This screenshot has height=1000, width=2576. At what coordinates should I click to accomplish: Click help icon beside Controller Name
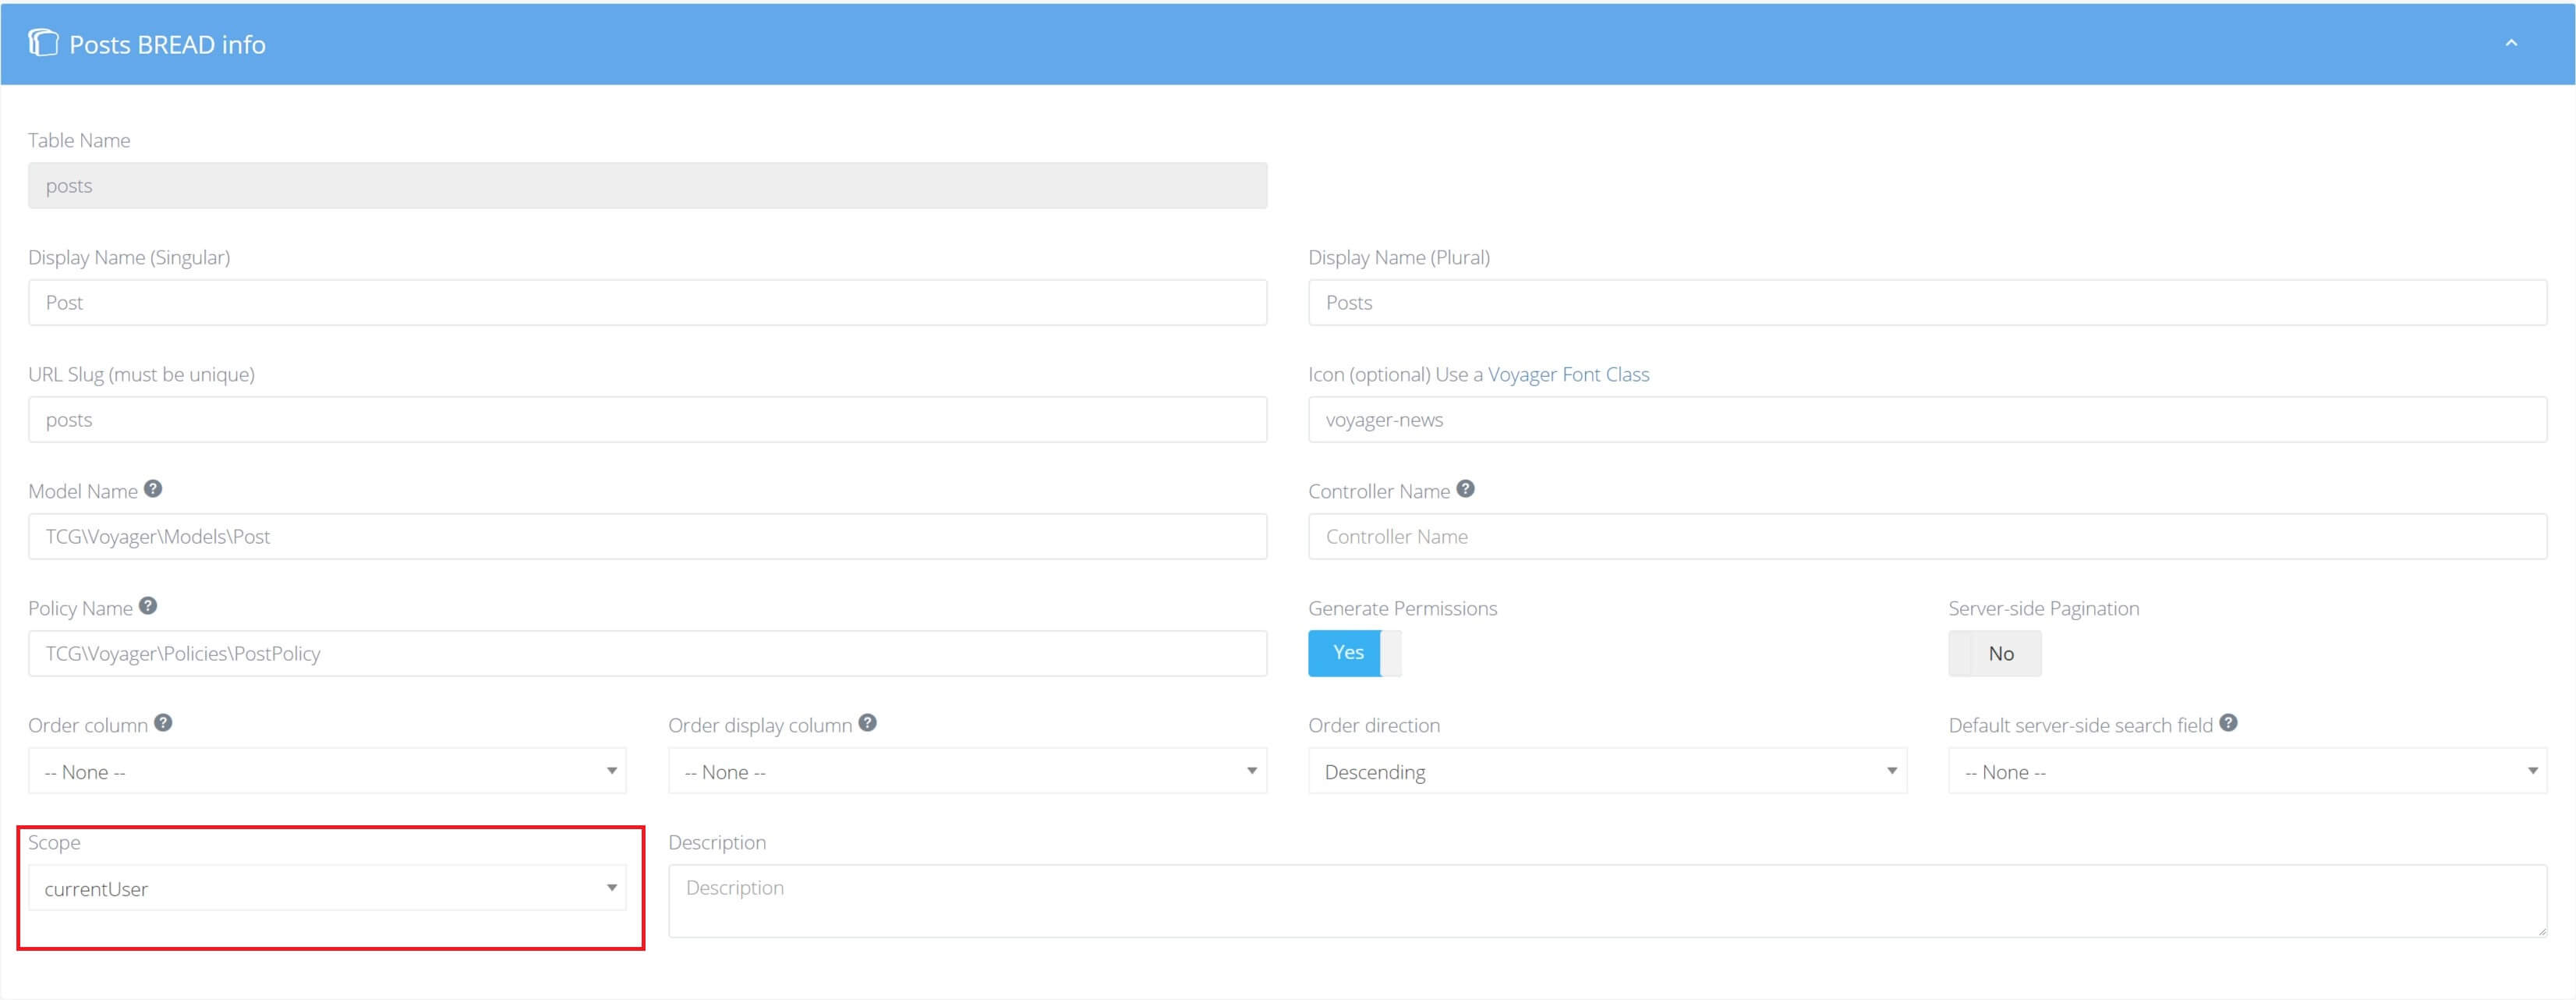[1465, 489]
